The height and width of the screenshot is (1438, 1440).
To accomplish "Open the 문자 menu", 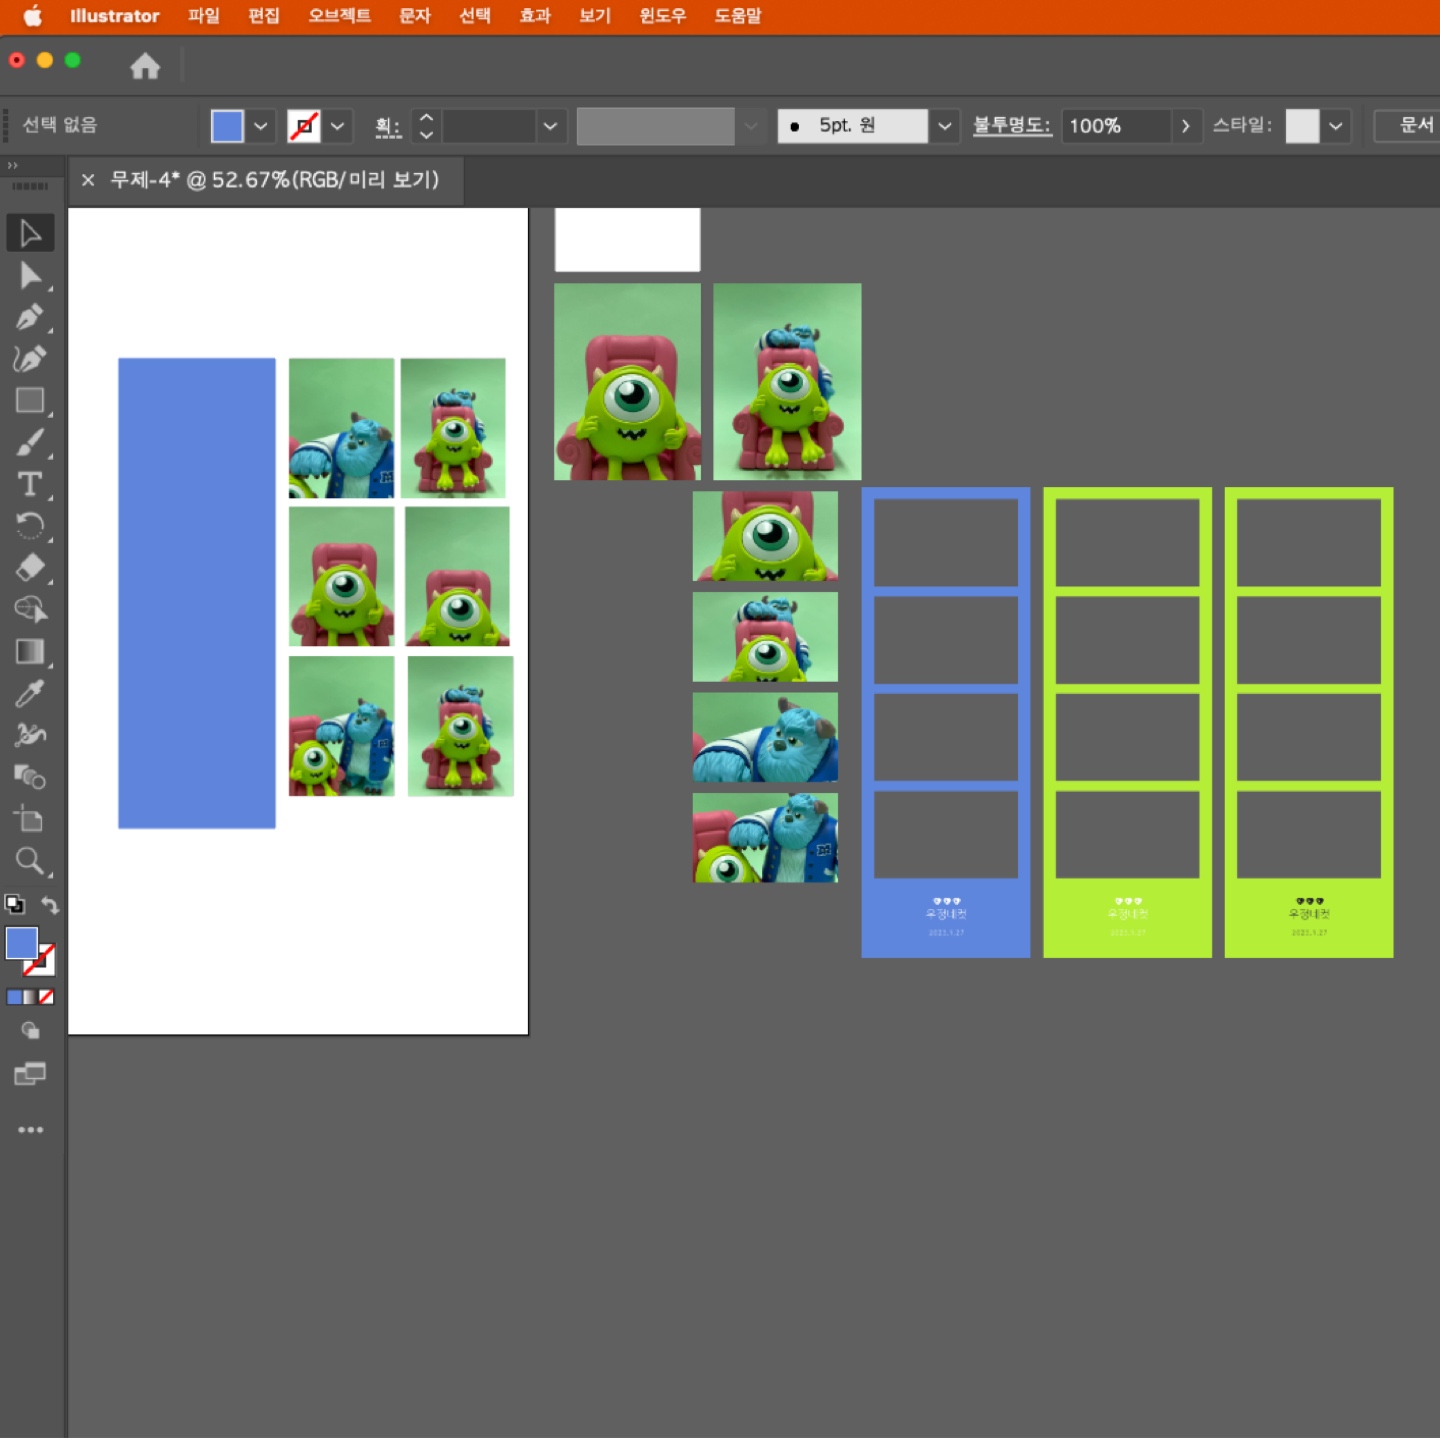I will 415,16.
